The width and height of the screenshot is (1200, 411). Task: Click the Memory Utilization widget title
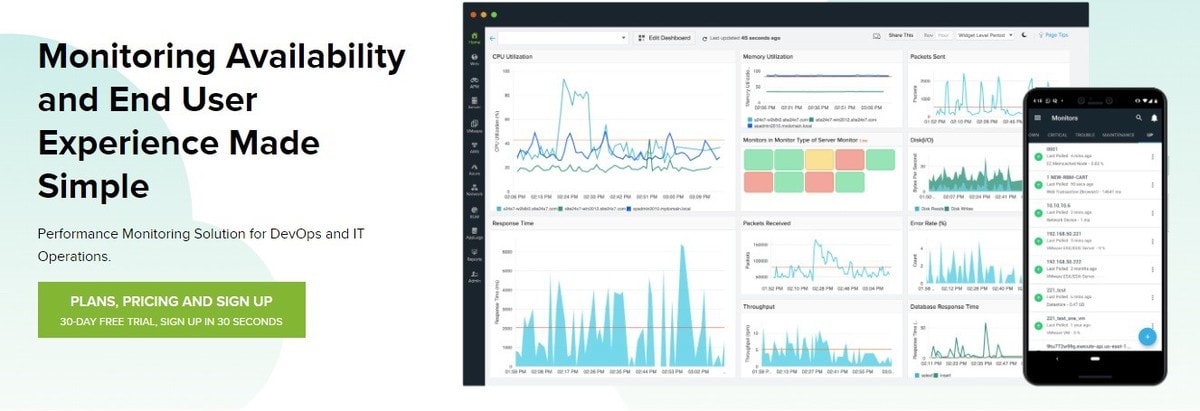coord(768,57)
